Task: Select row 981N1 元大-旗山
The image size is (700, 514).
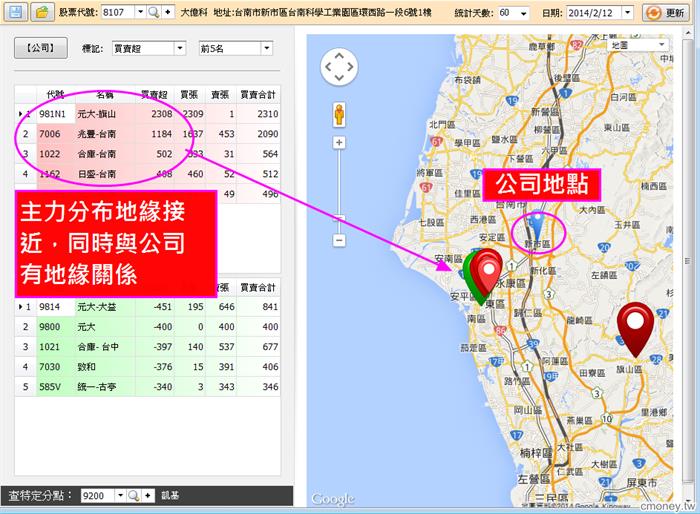Action: pos(147,114)
